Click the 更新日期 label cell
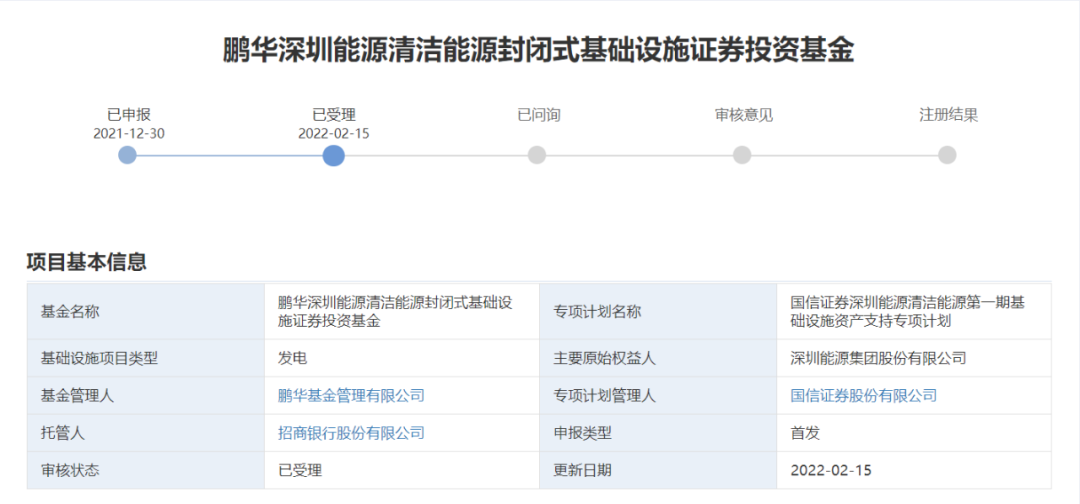This screenshot has height=504, width=1080. pyautogui.click(x=658, y=470)
